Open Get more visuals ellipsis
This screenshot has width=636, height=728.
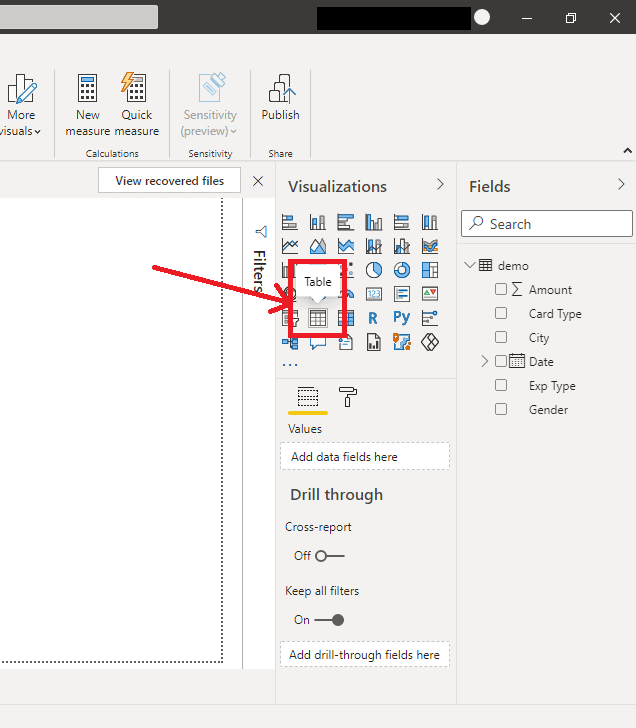click(290, 365)
